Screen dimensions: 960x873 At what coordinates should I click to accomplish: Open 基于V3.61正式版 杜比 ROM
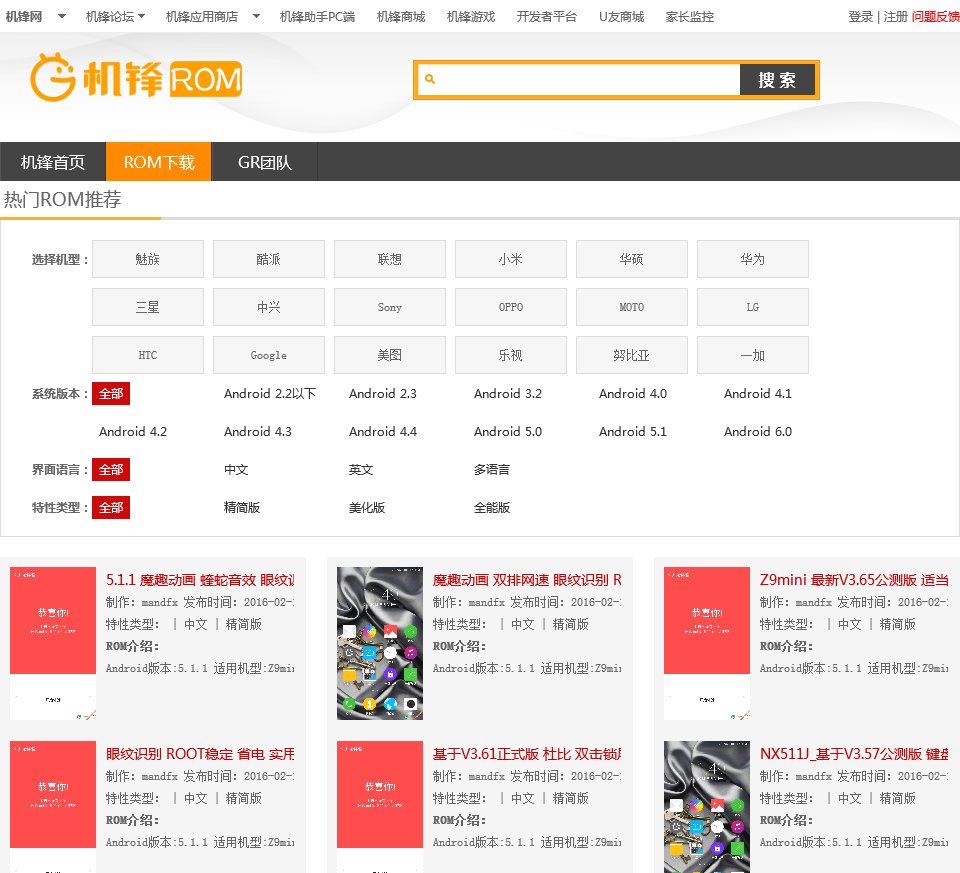(527, 754)
